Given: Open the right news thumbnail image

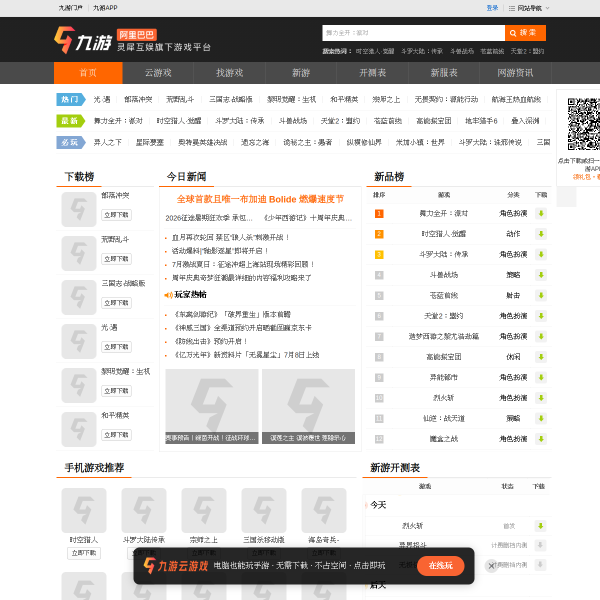Looking at the screenshot, I should (308, 406).
